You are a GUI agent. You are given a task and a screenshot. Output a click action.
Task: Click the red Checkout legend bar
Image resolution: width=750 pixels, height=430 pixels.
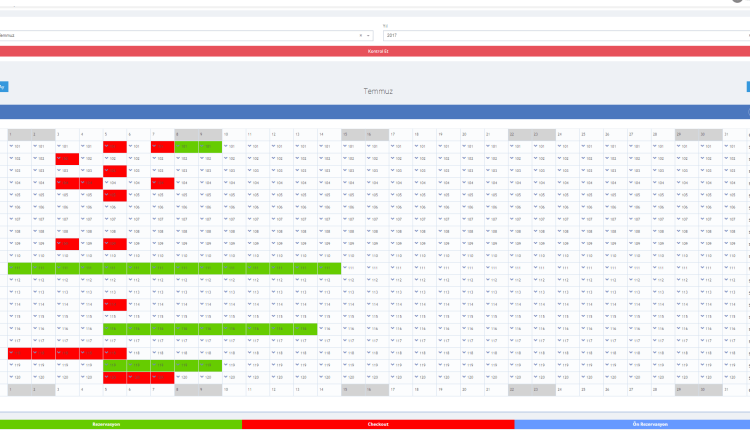point(378,424)
